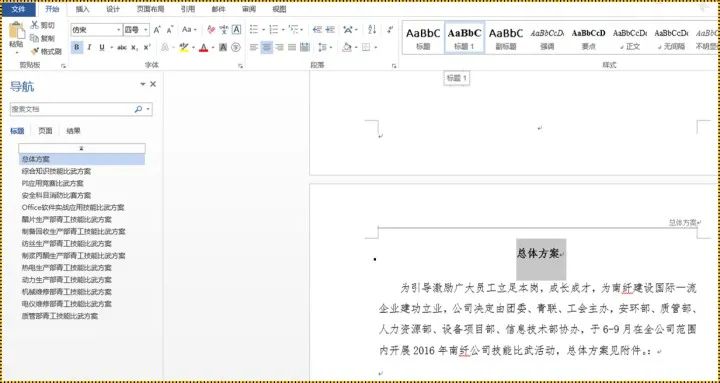Apply strikethrough (abc) formatting
720x383 pixels.
(x=122, y=47)
